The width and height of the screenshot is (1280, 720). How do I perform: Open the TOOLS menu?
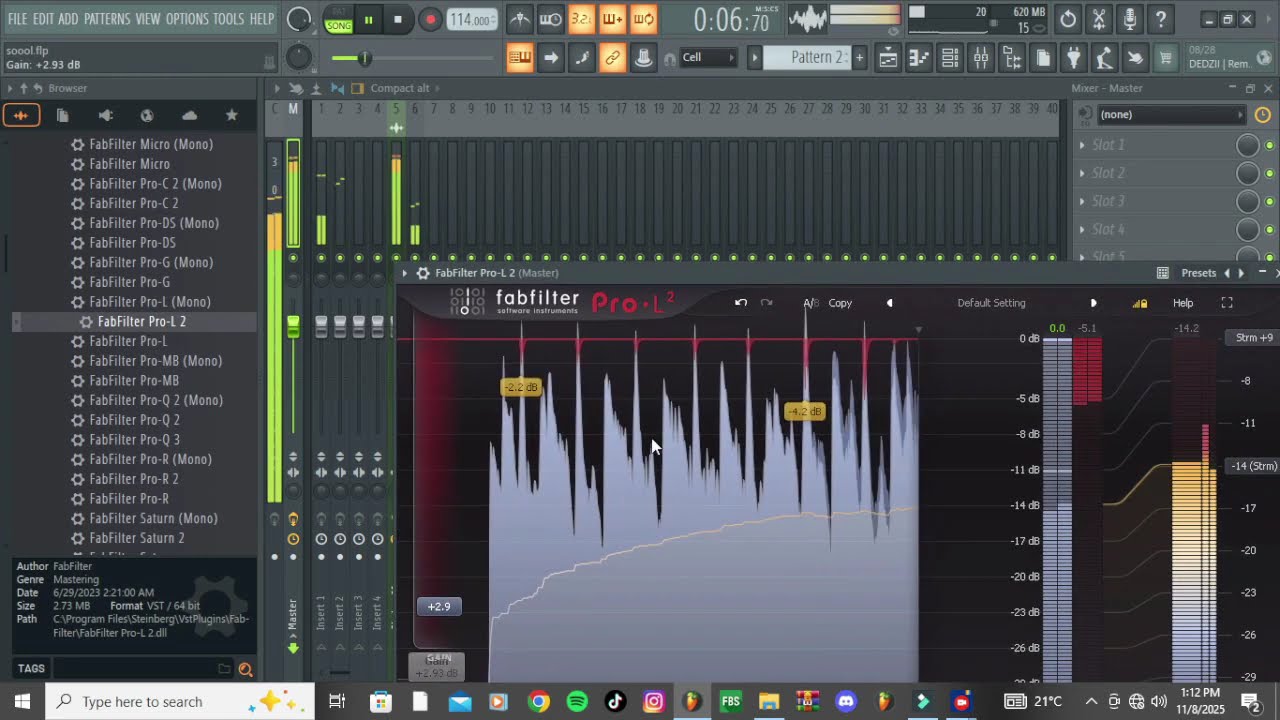[x=228, y=19]
